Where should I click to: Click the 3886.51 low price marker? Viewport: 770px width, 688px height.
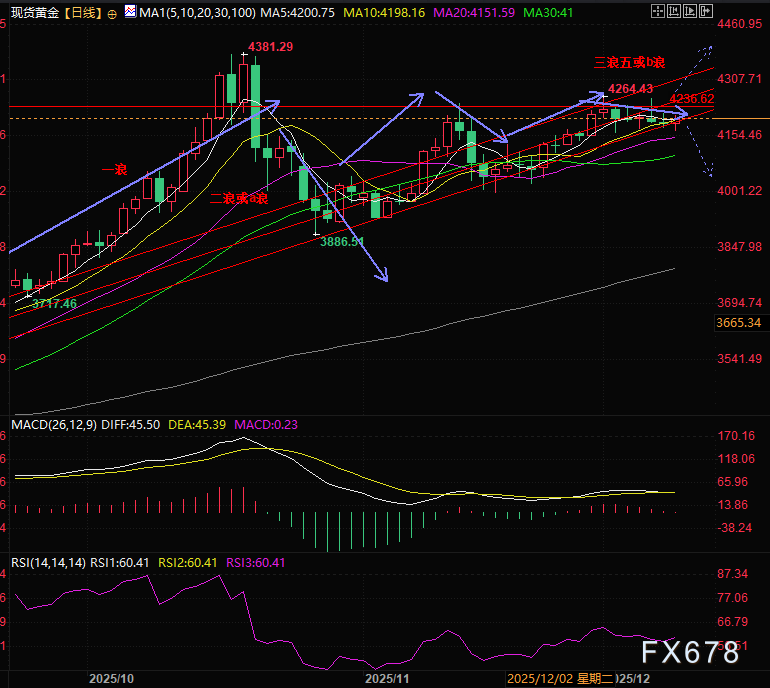pos(344,242)
